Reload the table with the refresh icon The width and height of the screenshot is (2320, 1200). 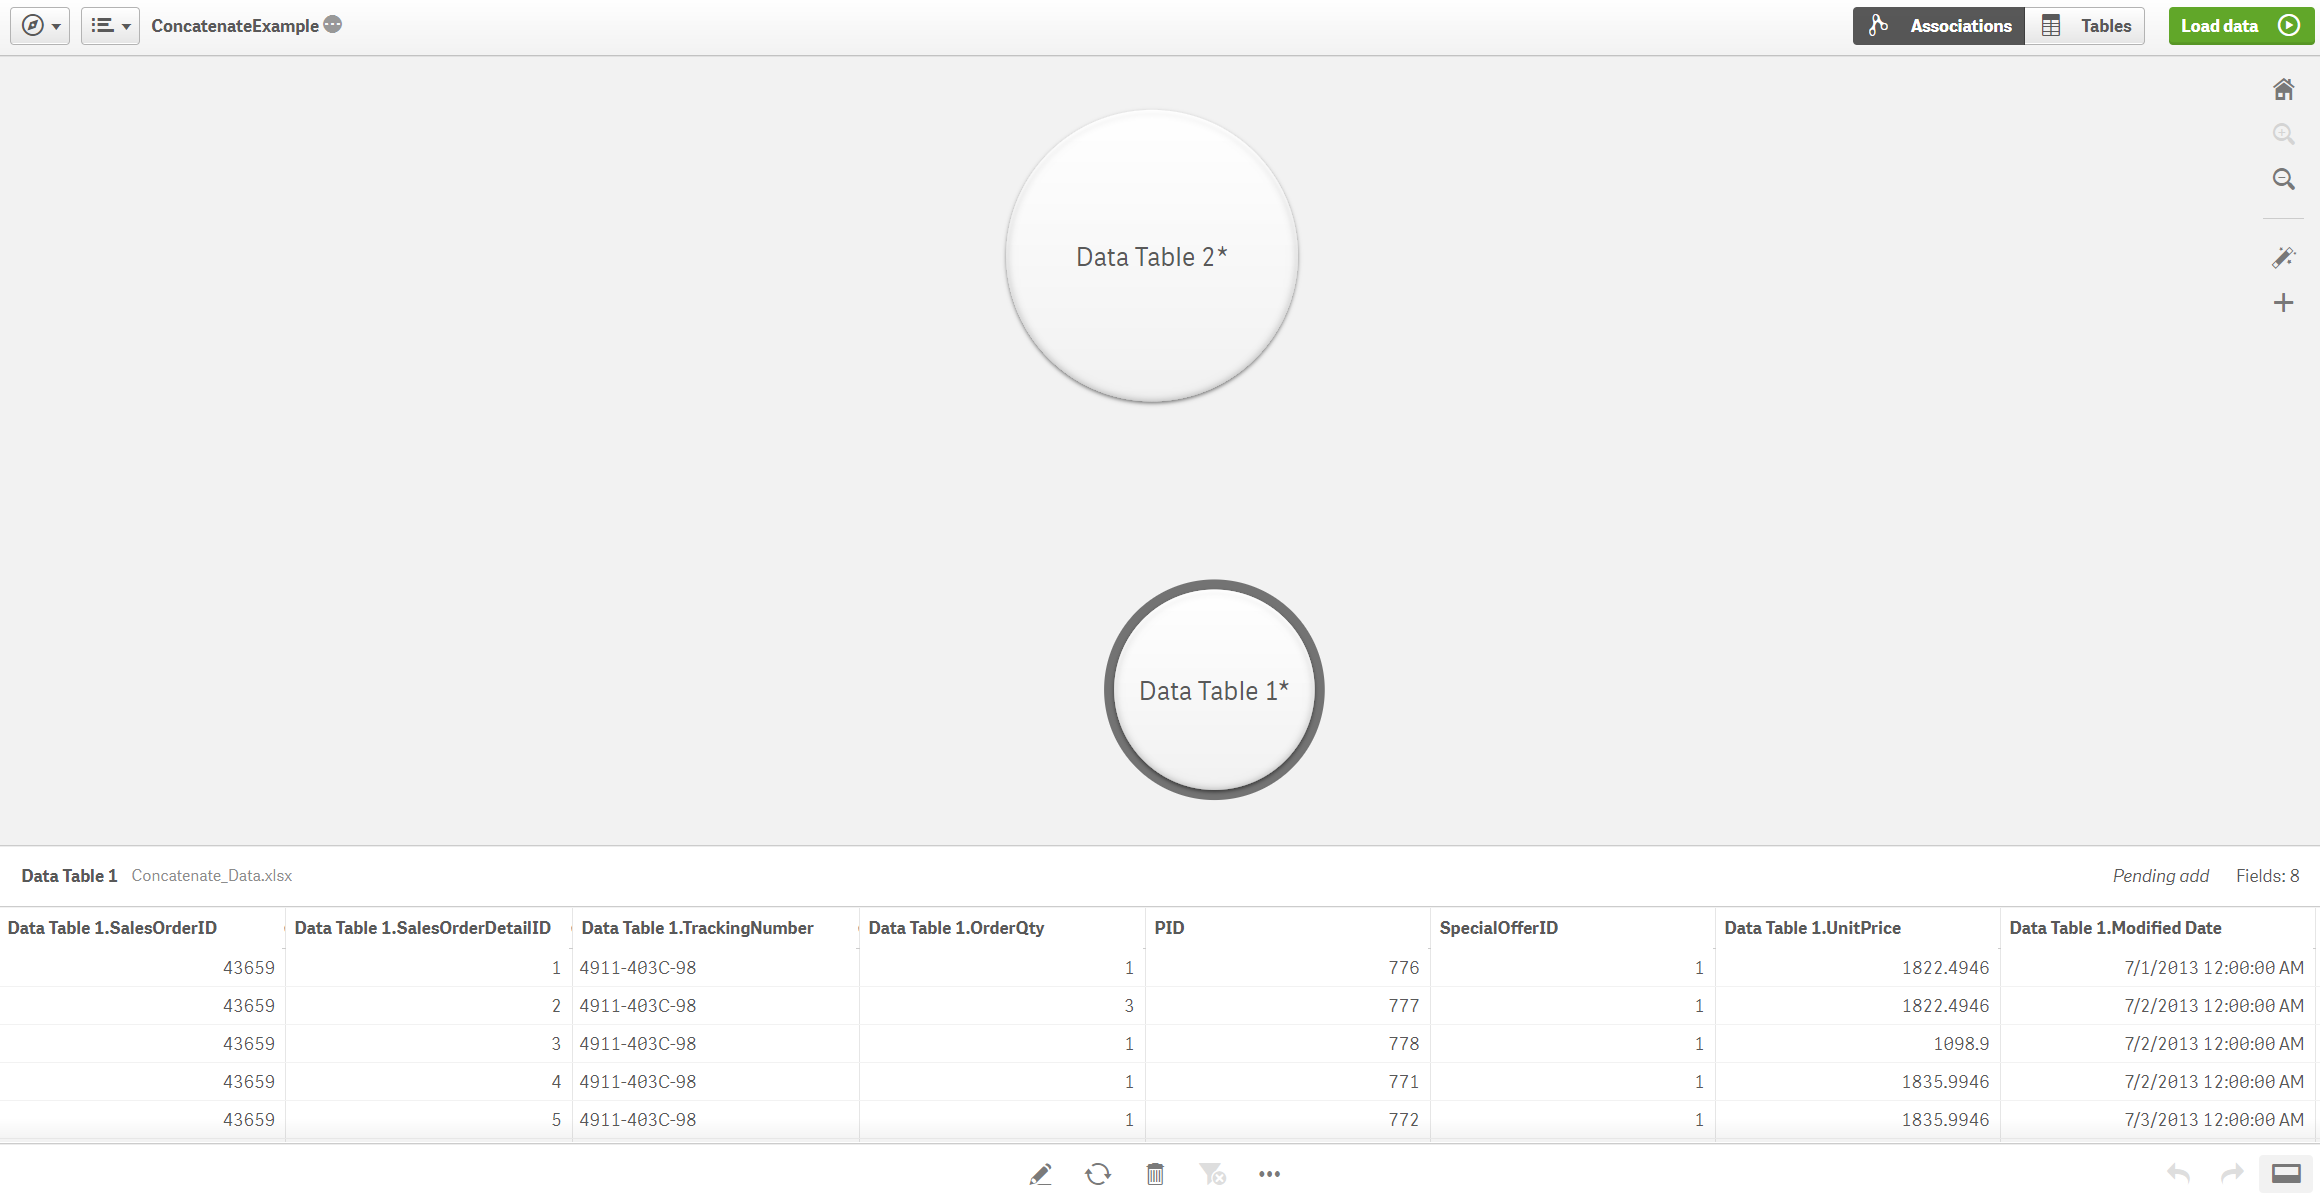click(x=1098, y=1174)
